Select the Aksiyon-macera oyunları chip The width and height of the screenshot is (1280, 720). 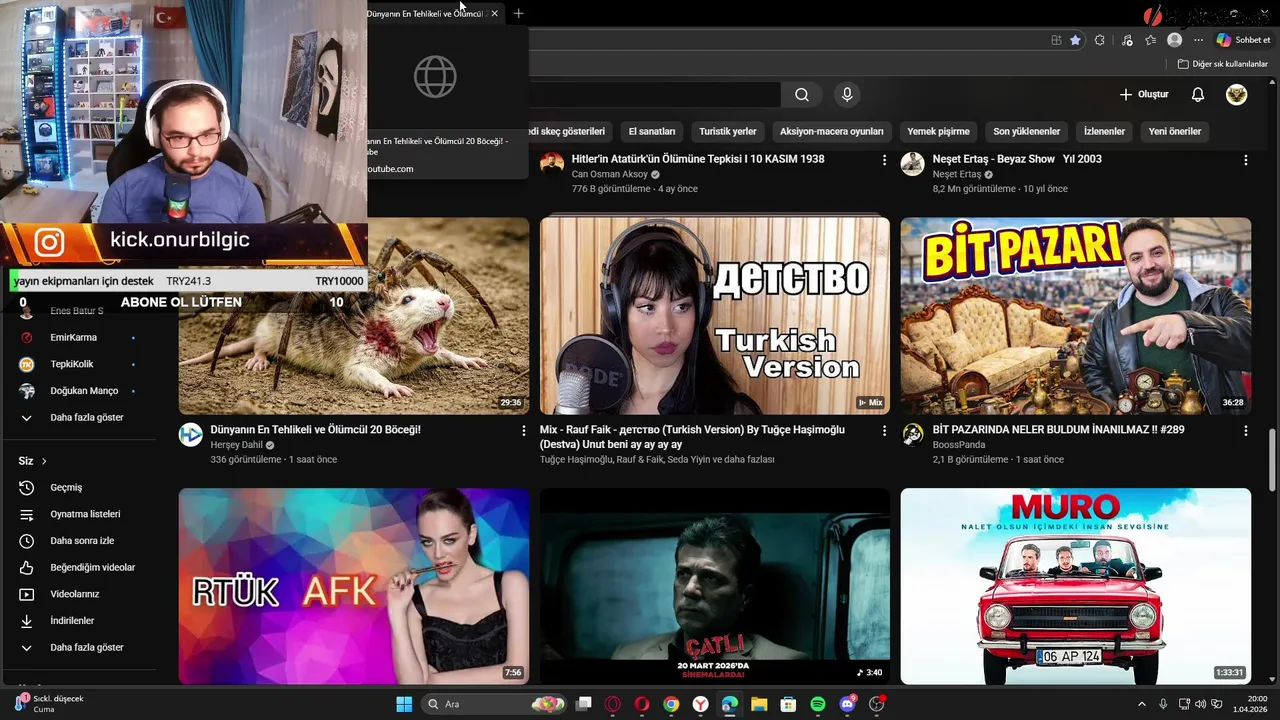(832, 131)
